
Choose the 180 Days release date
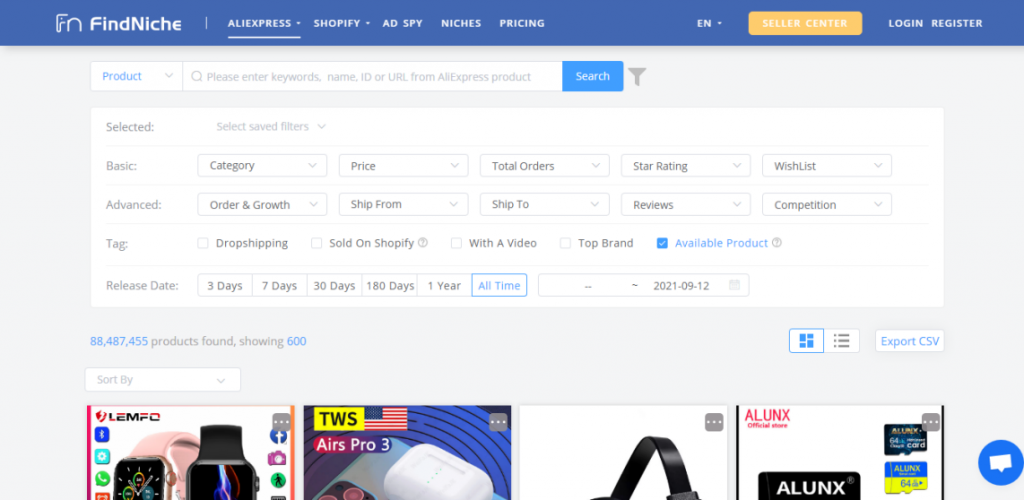point(390,285)
